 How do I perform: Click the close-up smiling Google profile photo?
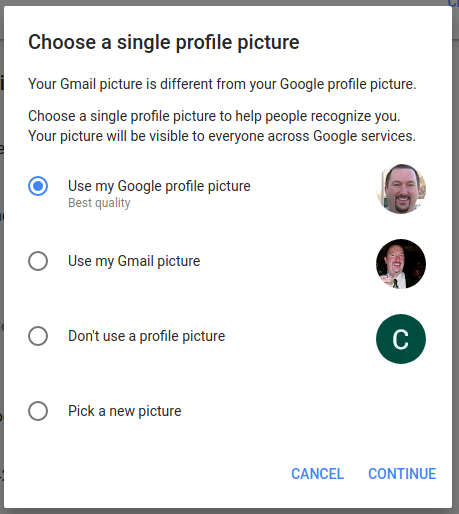point(401,189)
